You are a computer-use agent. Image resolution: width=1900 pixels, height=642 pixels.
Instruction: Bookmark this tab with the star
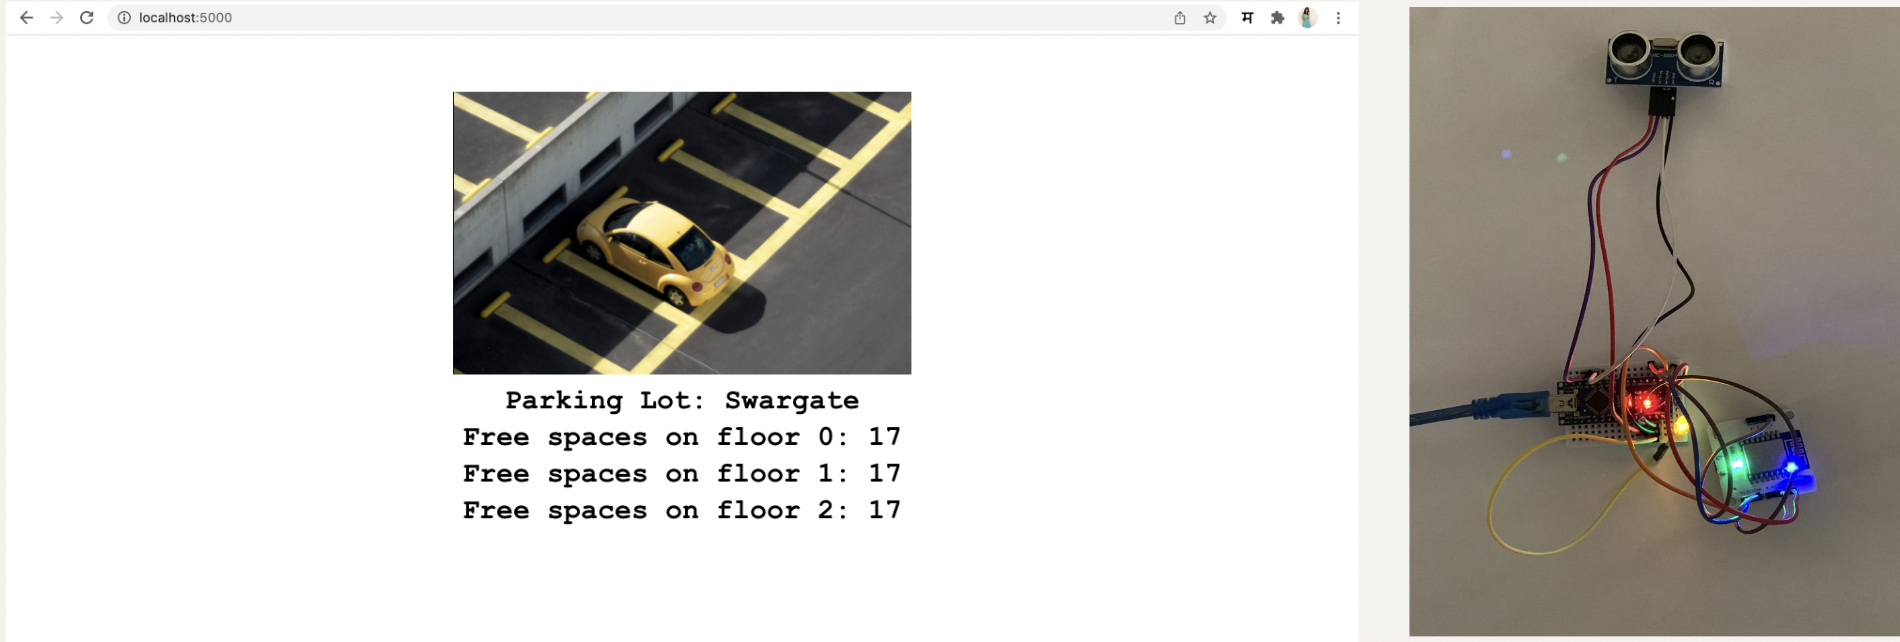(x=1210, y=18)
